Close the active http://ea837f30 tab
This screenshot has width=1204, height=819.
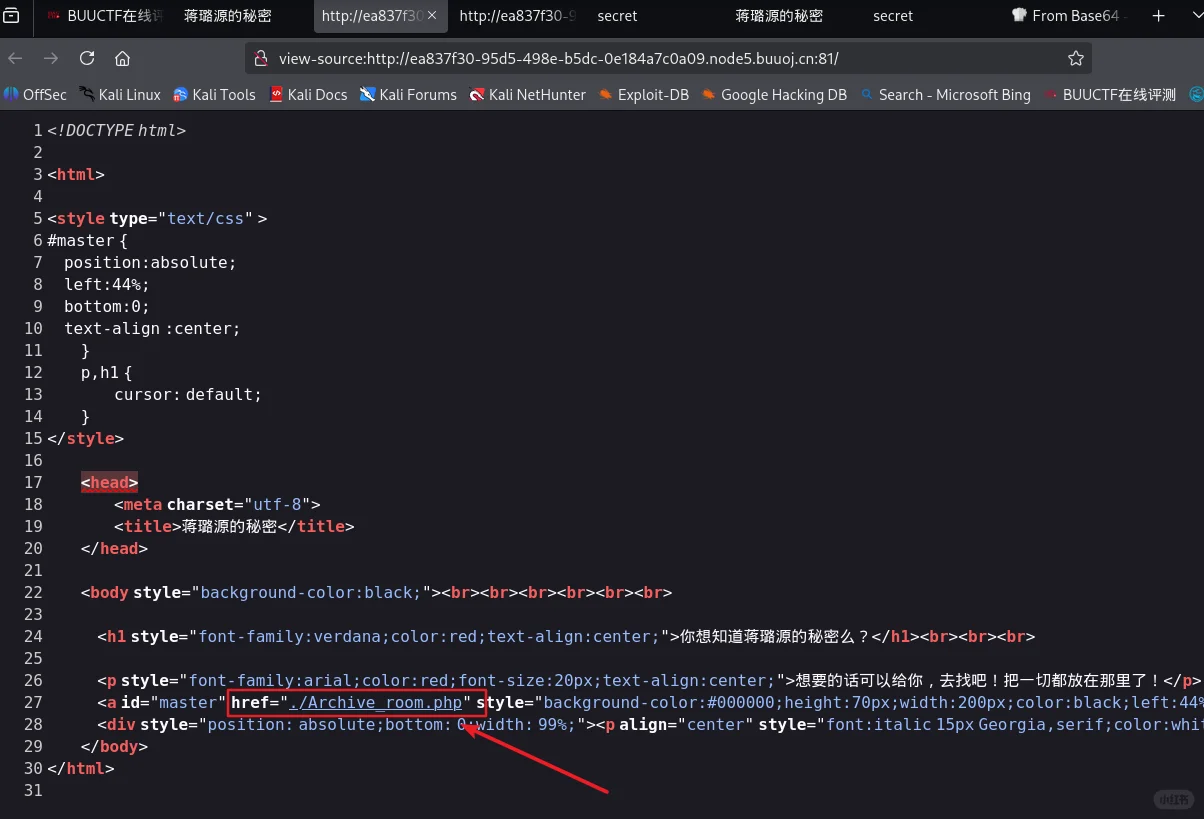click(x=432, y=16)
